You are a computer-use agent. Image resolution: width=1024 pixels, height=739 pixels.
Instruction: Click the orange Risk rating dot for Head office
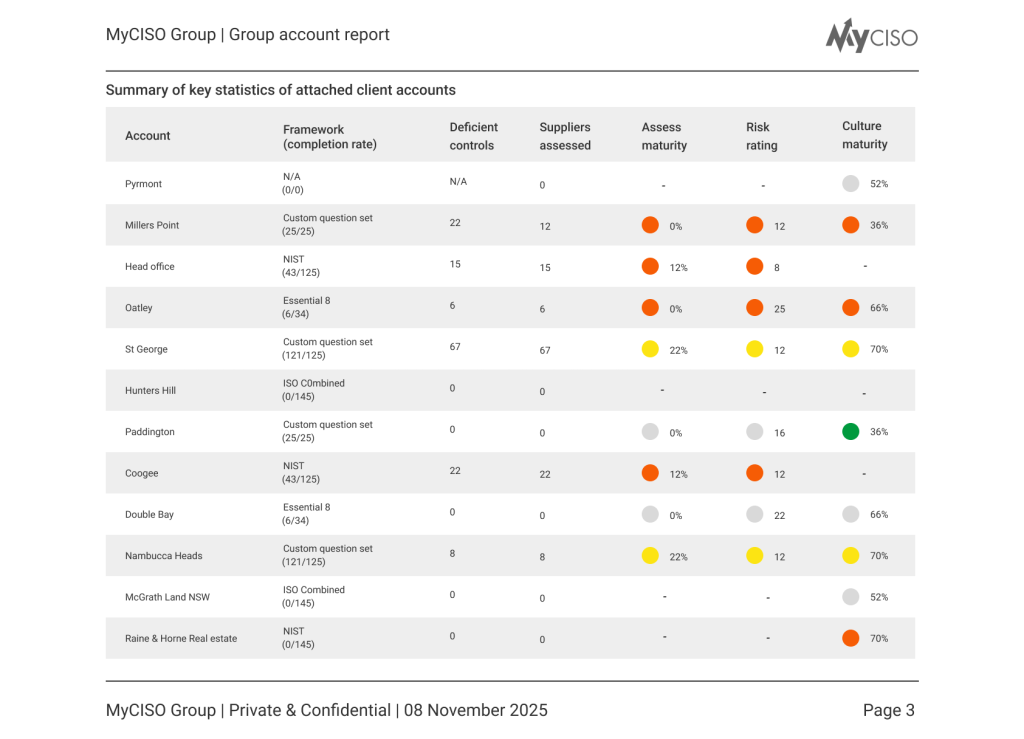[755, 266]
